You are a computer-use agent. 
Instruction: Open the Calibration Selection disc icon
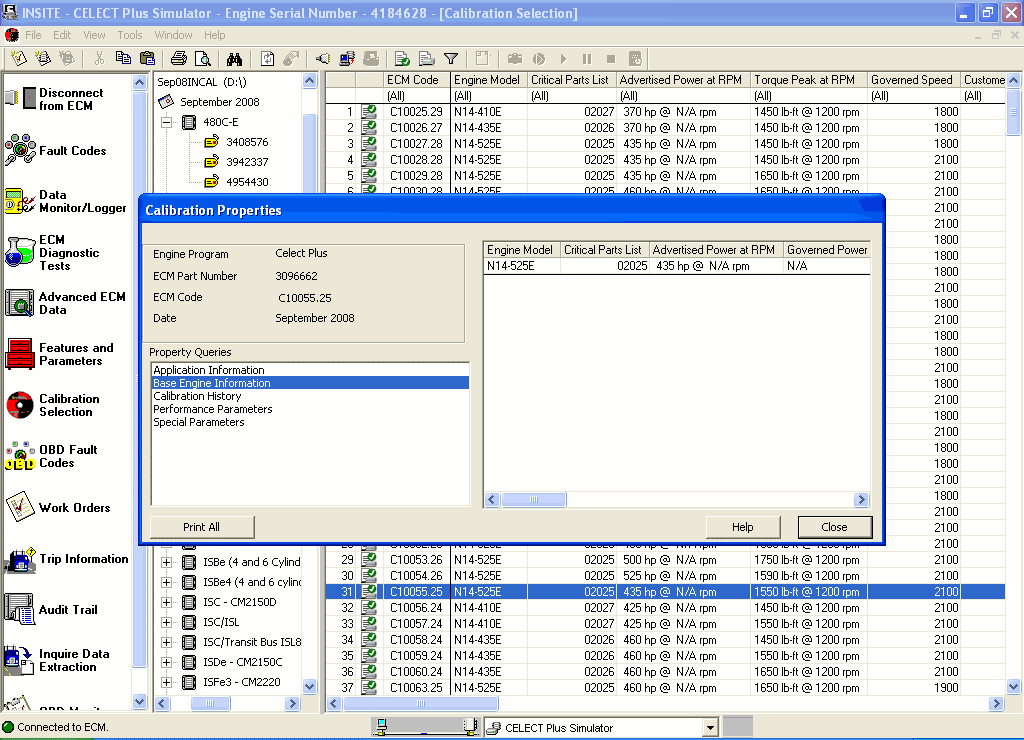[x=20, y=405]
